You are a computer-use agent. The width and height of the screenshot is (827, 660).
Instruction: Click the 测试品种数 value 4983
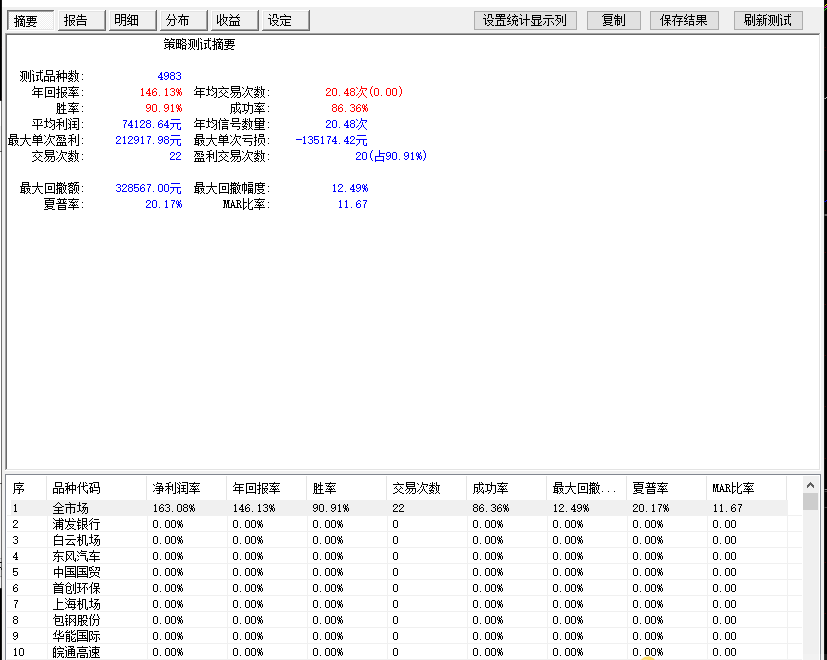169,76
